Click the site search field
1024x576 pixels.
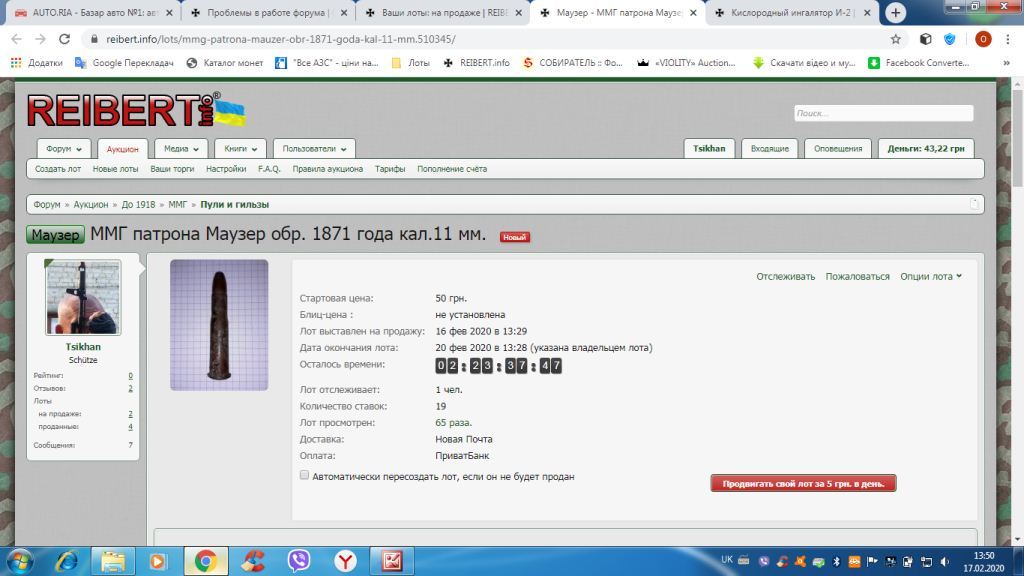point(883,113)
